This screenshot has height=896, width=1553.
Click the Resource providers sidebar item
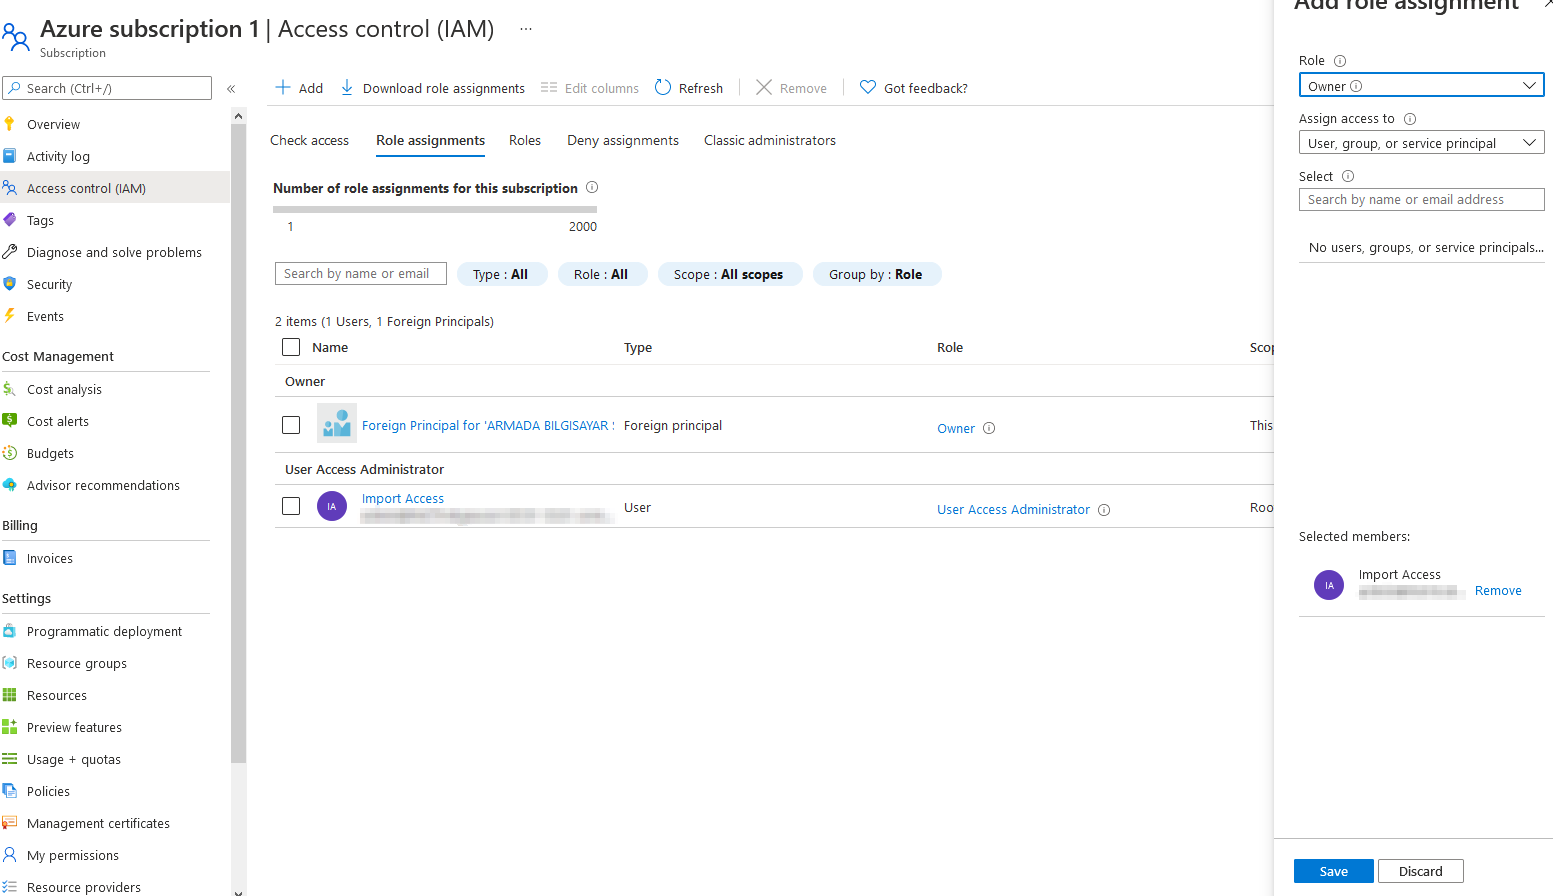coord(84,887)
